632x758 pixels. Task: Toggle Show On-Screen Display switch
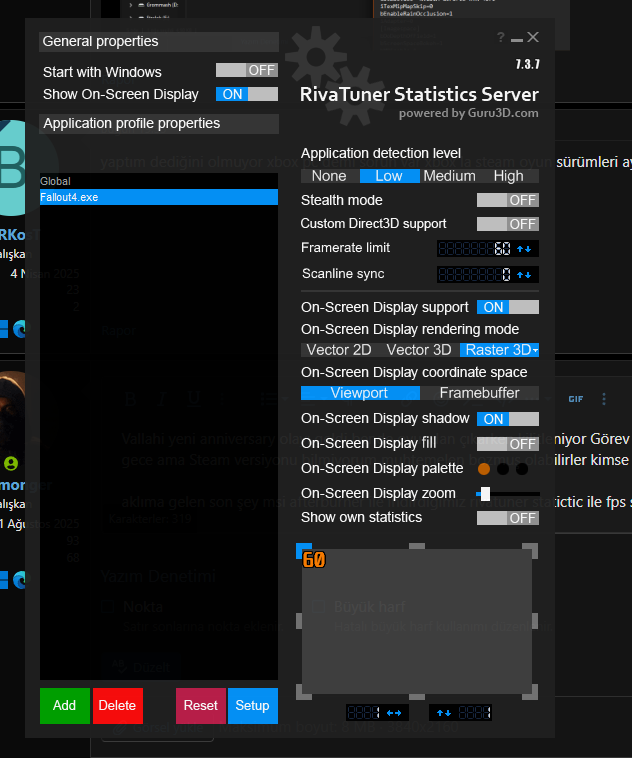pyautogui.click(x=247, y=94)
